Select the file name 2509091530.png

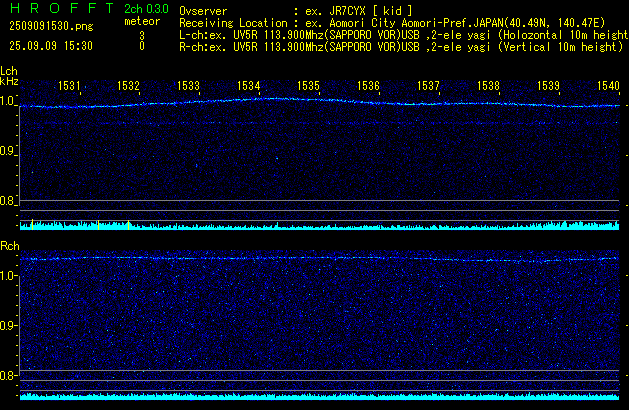coord(51,26)
